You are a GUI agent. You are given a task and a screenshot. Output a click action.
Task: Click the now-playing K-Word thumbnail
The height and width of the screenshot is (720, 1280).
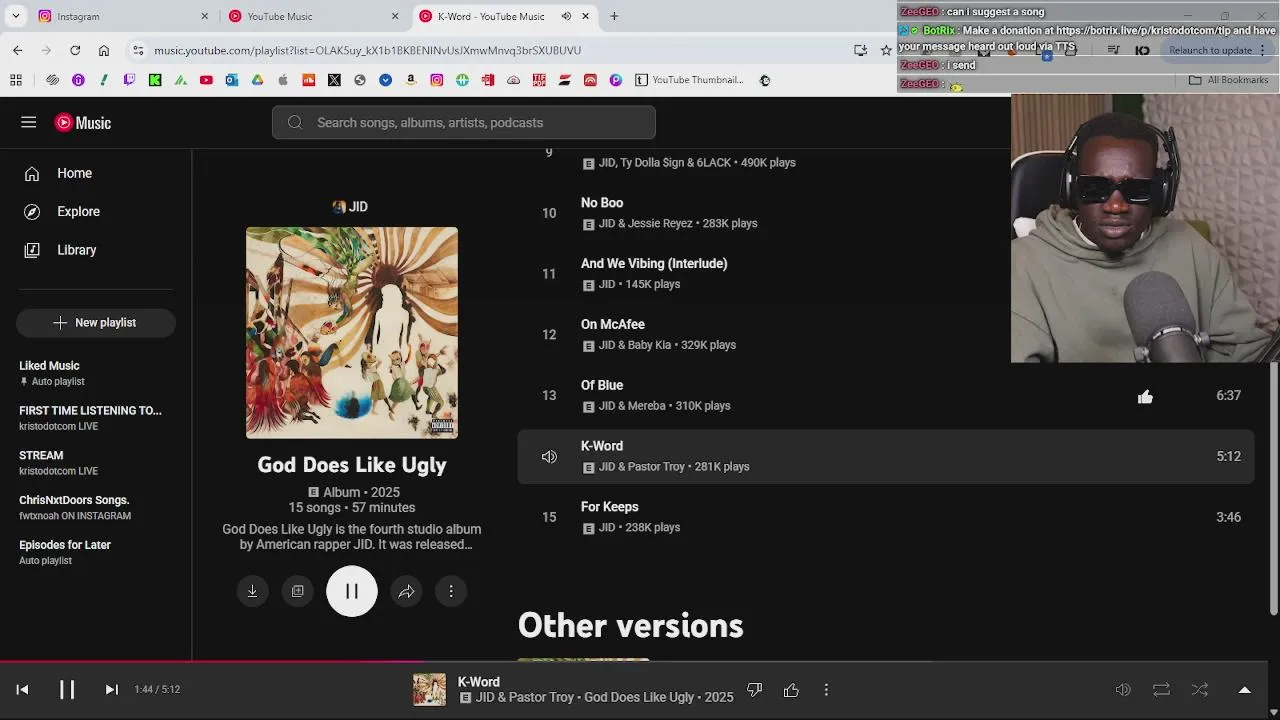pos(430,690)
